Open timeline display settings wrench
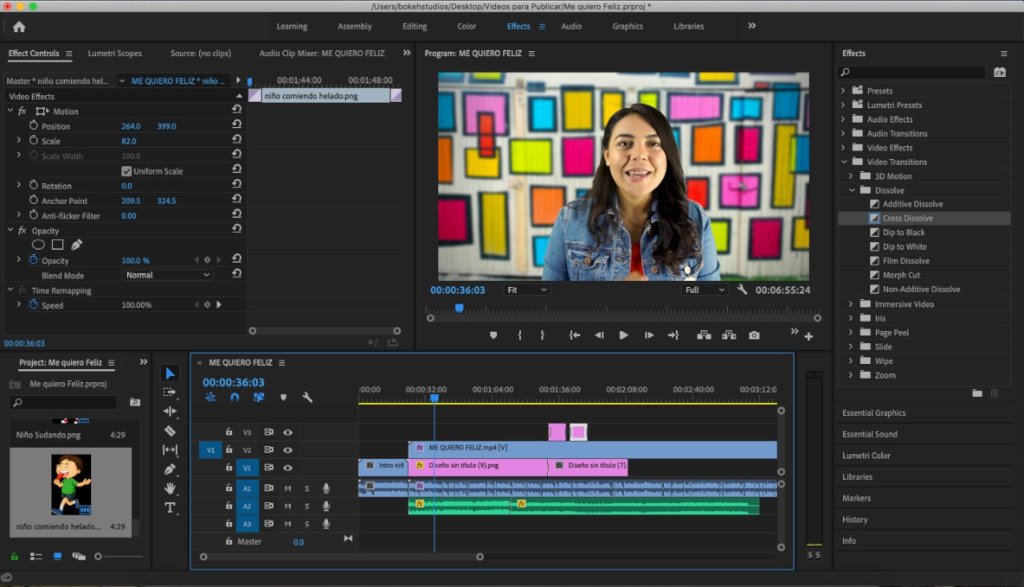 307,397
